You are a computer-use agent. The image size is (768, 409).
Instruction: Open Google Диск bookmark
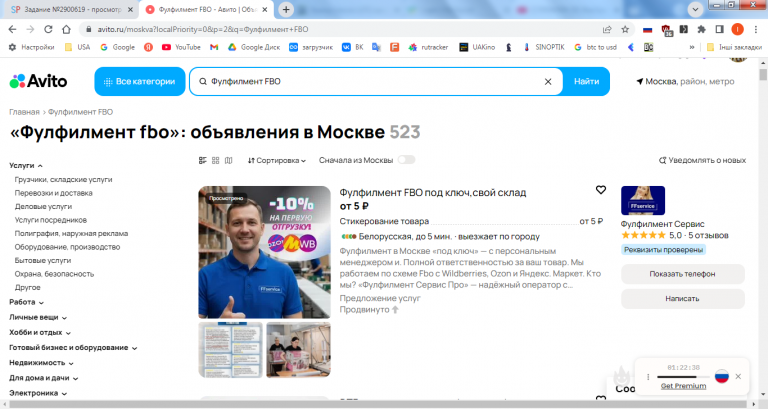254,47
